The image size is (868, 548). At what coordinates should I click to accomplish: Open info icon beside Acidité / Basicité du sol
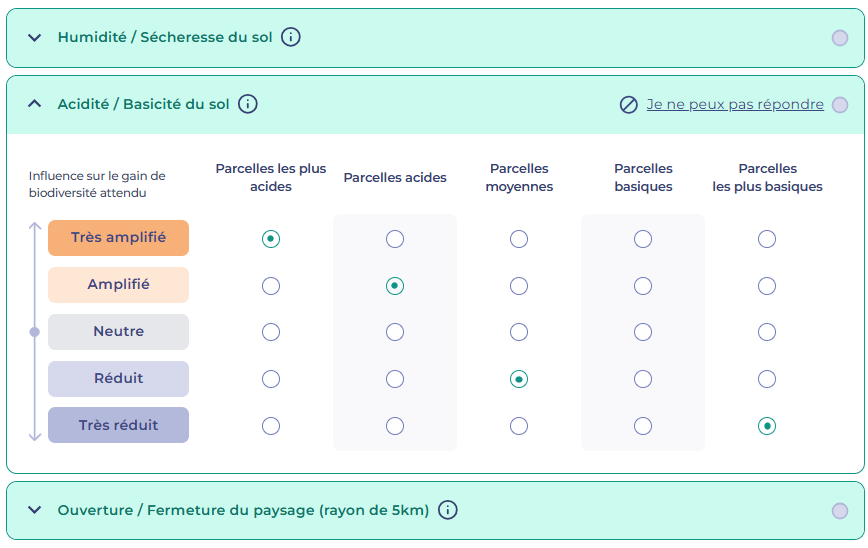(x=247, y=104)
